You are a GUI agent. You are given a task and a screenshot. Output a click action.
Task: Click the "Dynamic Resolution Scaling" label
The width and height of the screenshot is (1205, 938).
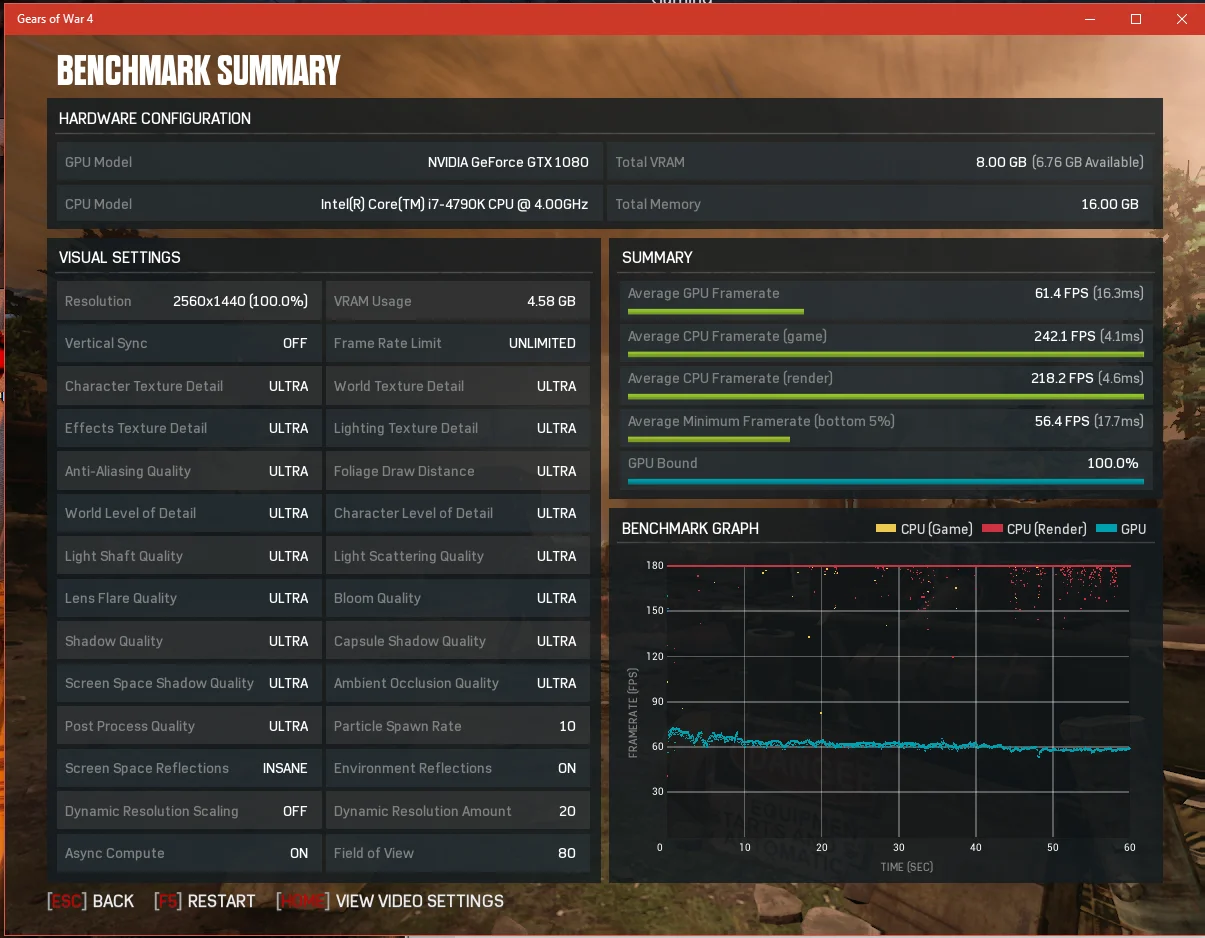tap(152, 811)
